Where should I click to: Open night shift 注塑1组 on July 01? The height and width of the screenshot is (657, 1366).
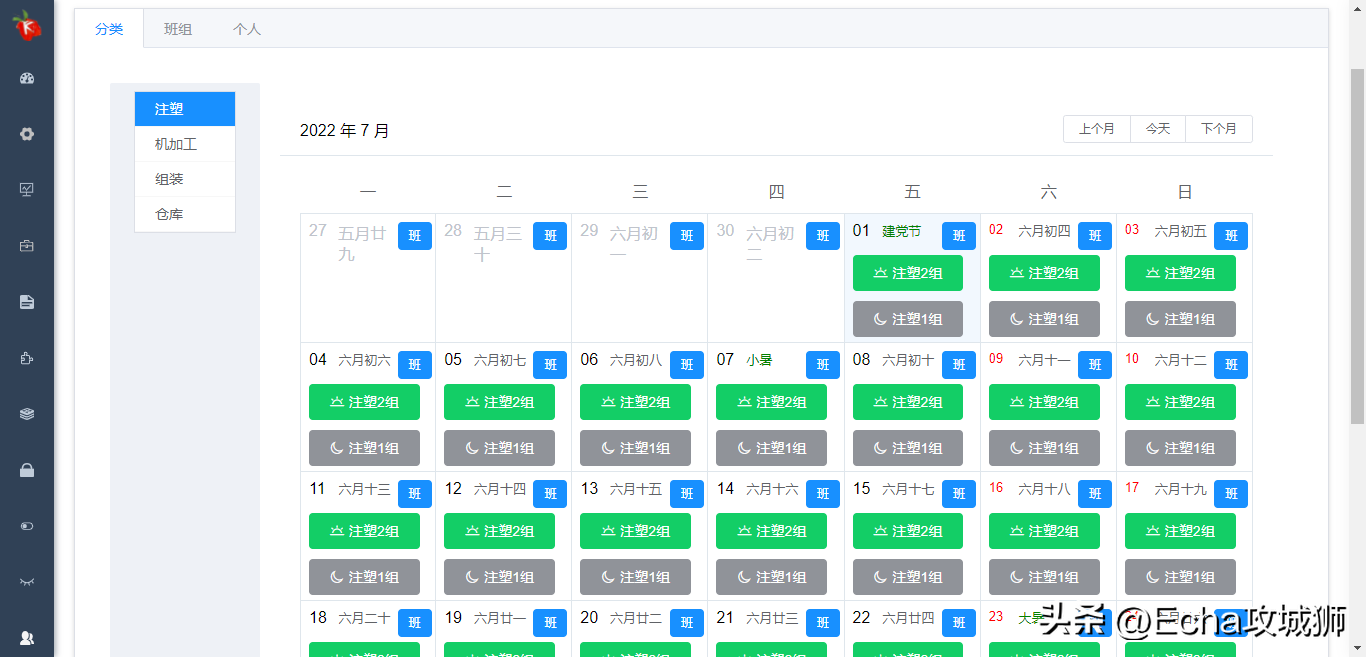tap(908, 319)
